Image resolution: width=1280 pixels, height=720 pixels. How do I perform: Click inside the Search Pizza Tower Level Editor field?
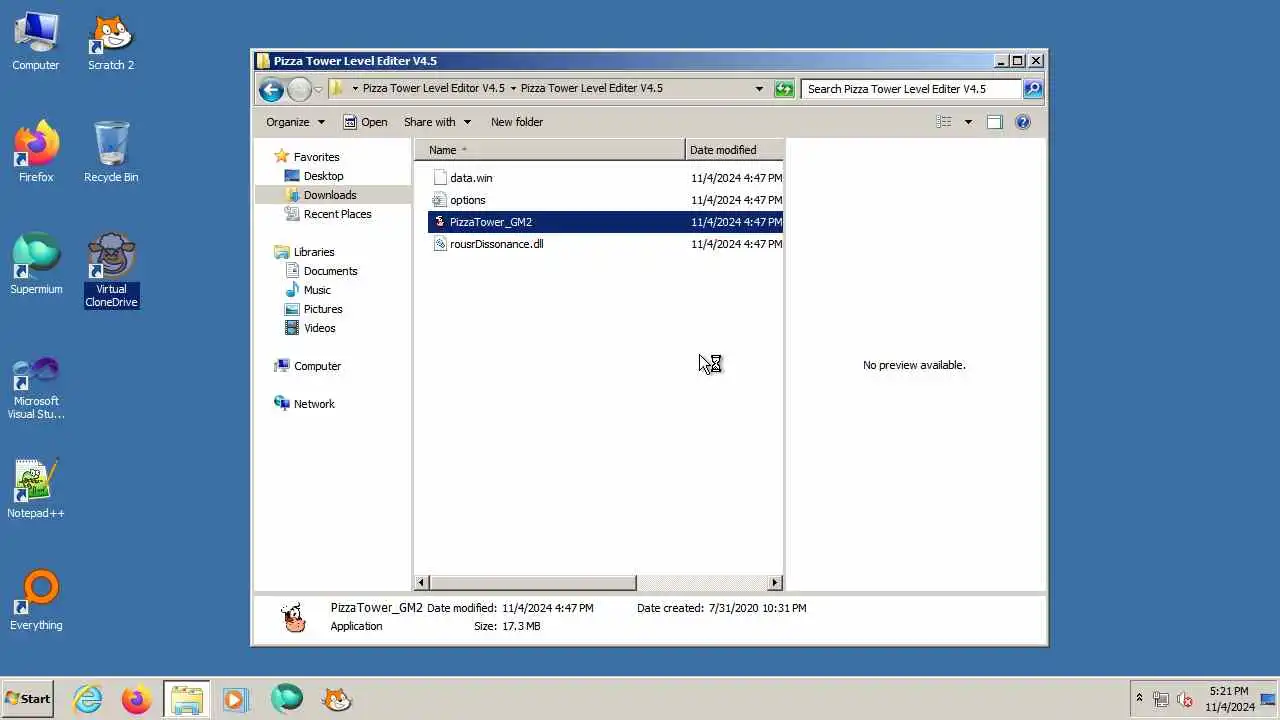coord(910,89)
